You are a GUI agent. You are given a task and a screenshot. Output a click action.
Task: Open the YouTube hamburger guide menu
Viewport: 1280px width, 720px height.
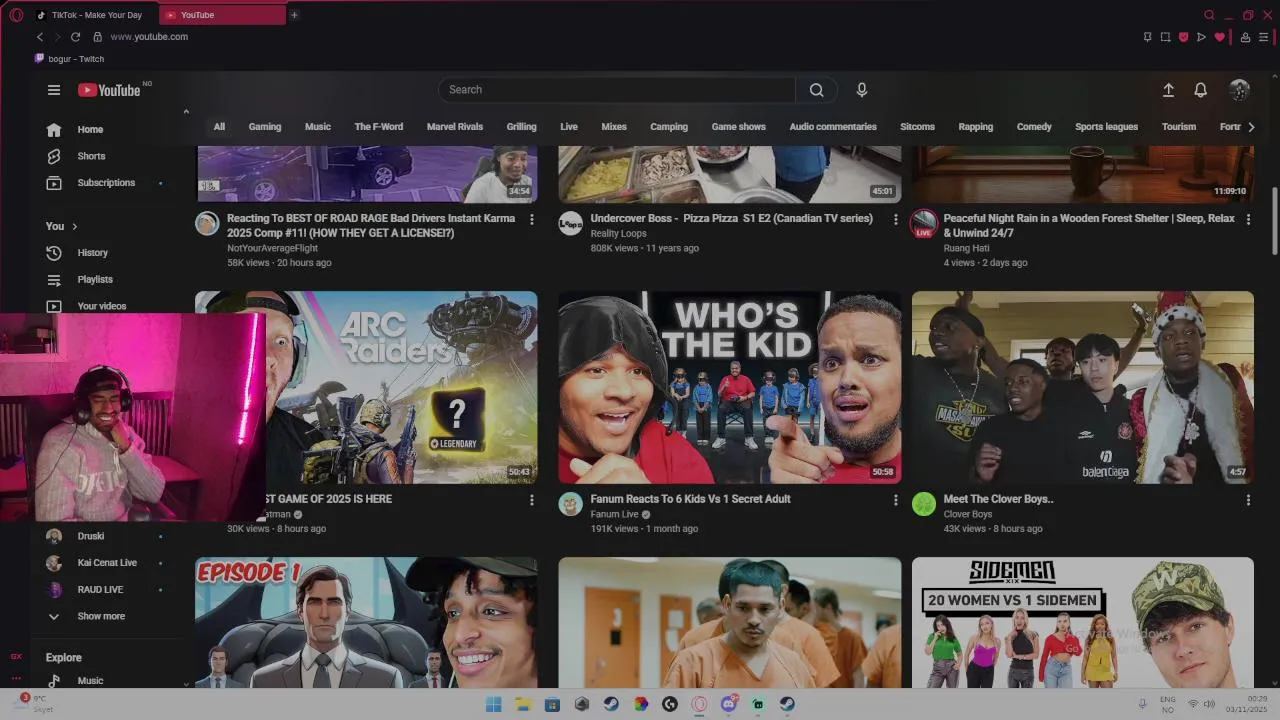(x=54, y=90)
